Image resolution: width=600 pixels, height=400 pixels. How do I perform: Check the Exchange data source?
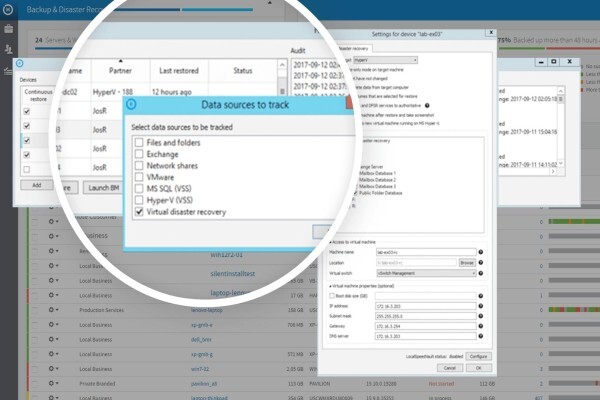(x=139, y=154)
